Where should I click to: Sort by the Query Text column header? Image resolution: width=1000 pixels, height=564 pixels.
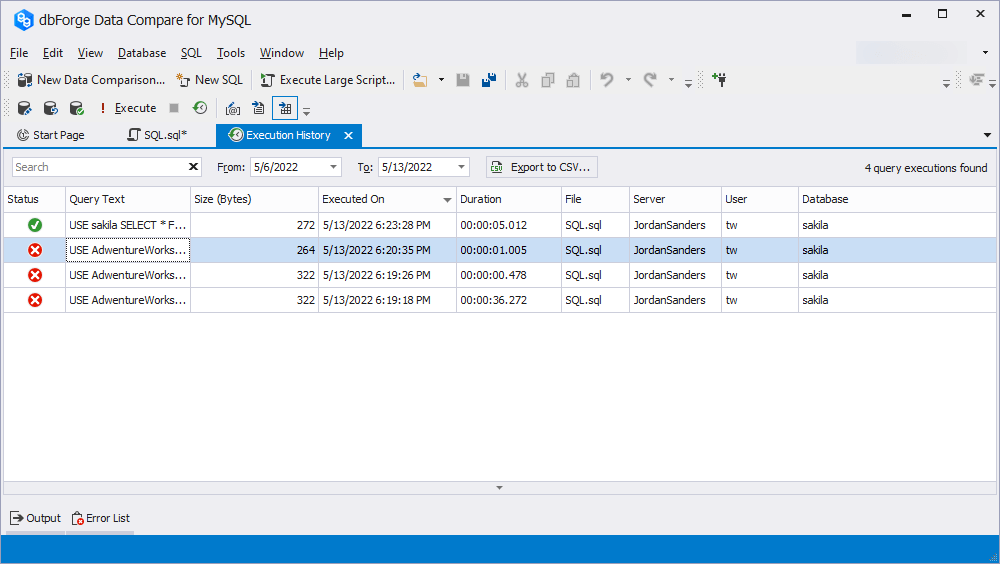pos(128,199)
